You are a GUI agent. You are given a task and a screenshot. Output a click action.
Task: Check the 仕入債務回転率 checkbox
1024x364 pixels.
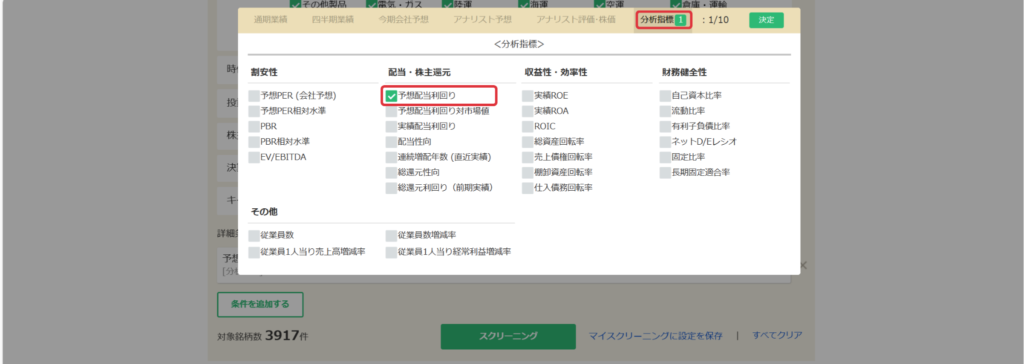tap(528, 188)
